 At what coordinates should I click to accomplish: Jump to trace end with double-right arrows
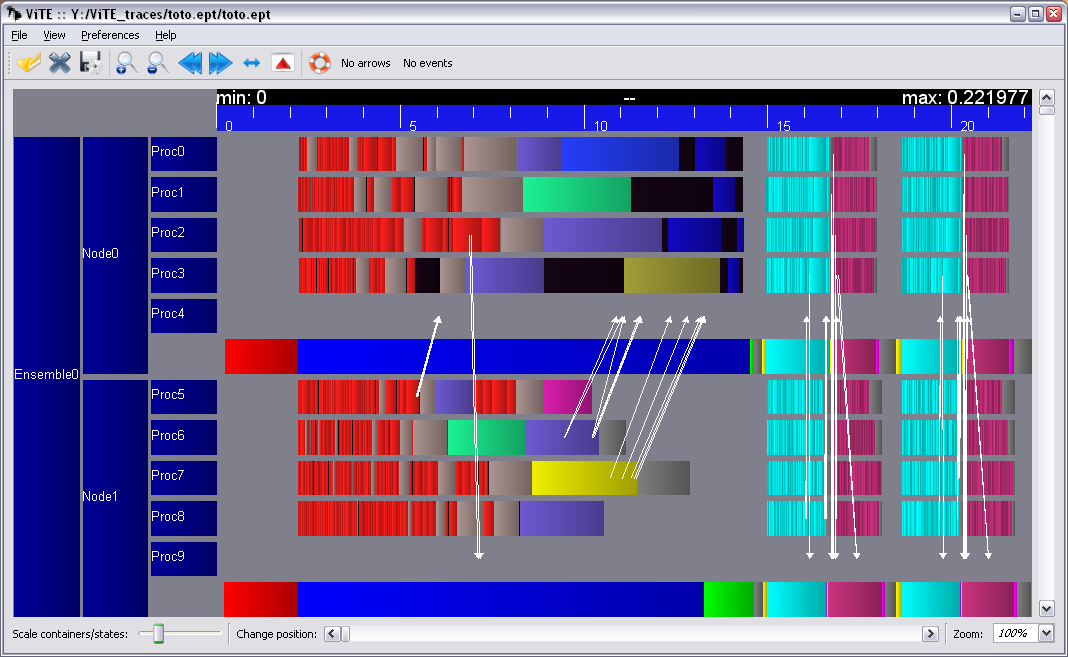[x=220, y=63]
